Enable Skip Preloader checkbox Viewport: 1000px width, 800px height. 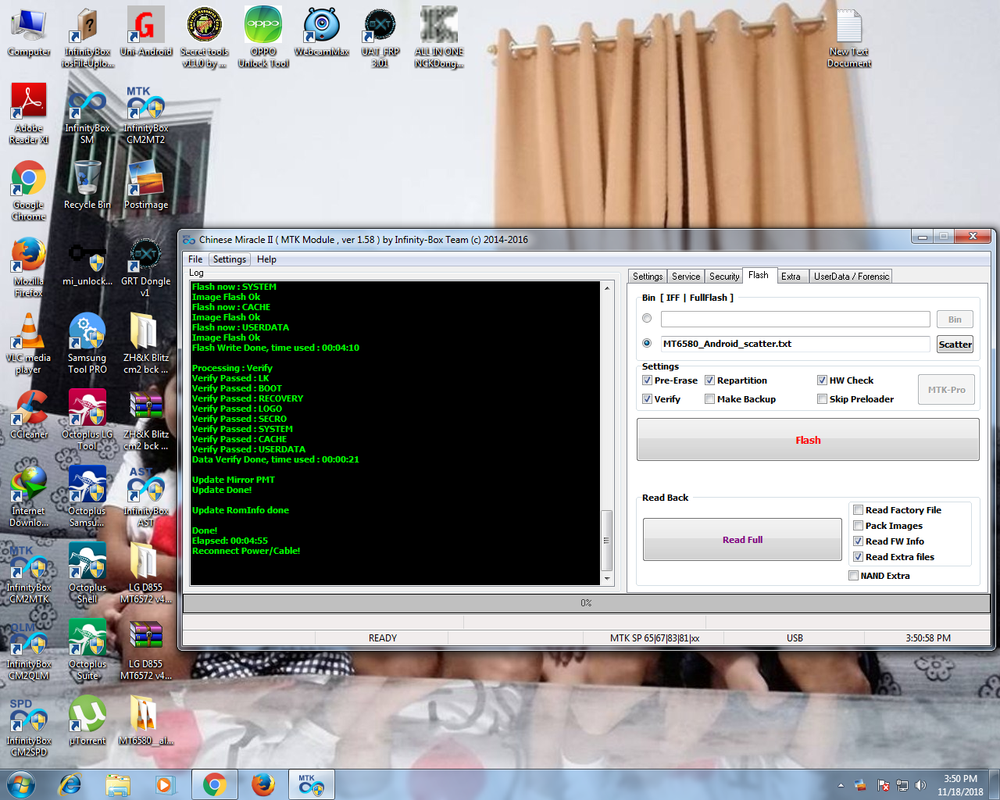pos(855,399)
